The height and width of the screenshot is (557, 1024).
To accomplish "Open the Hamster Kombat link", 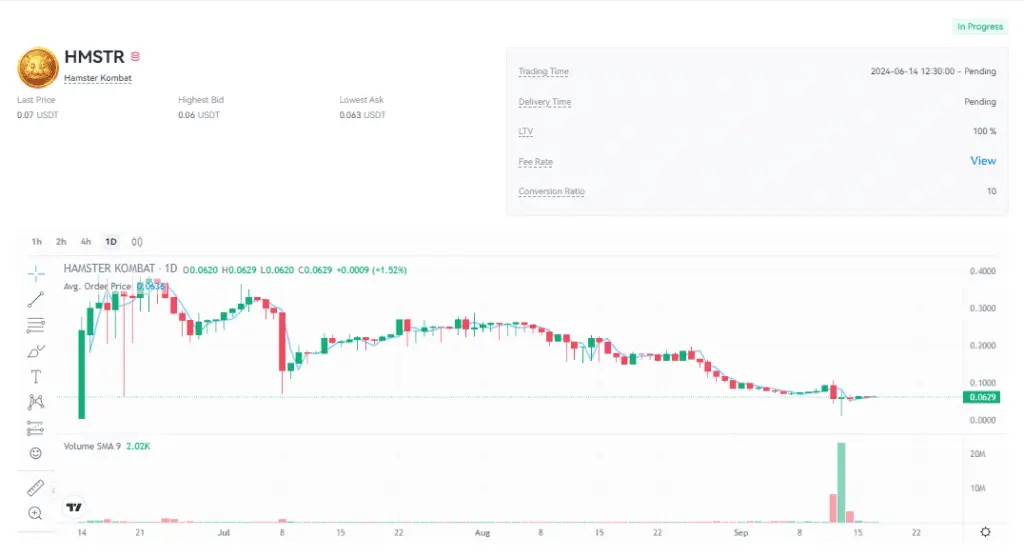I will click(x=97, y=78).
